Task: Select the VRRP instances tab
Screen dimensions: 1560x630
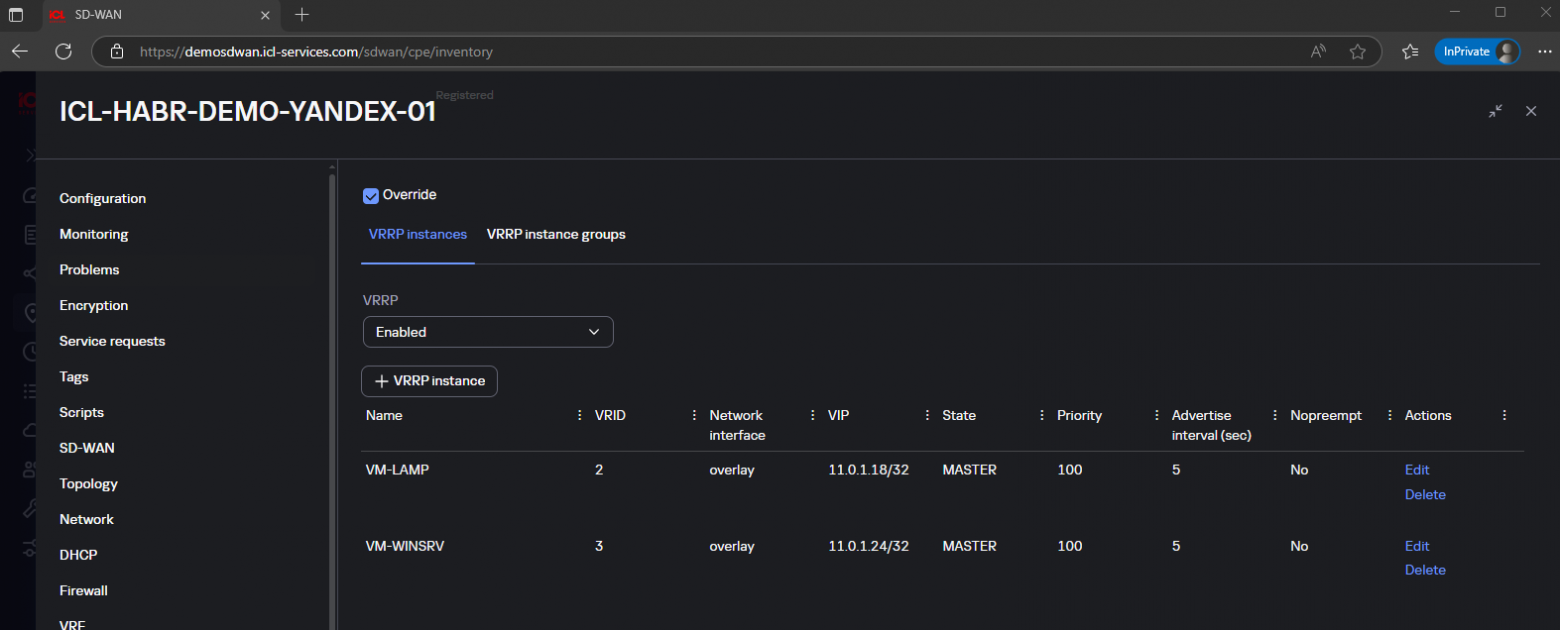Action: 417,234
